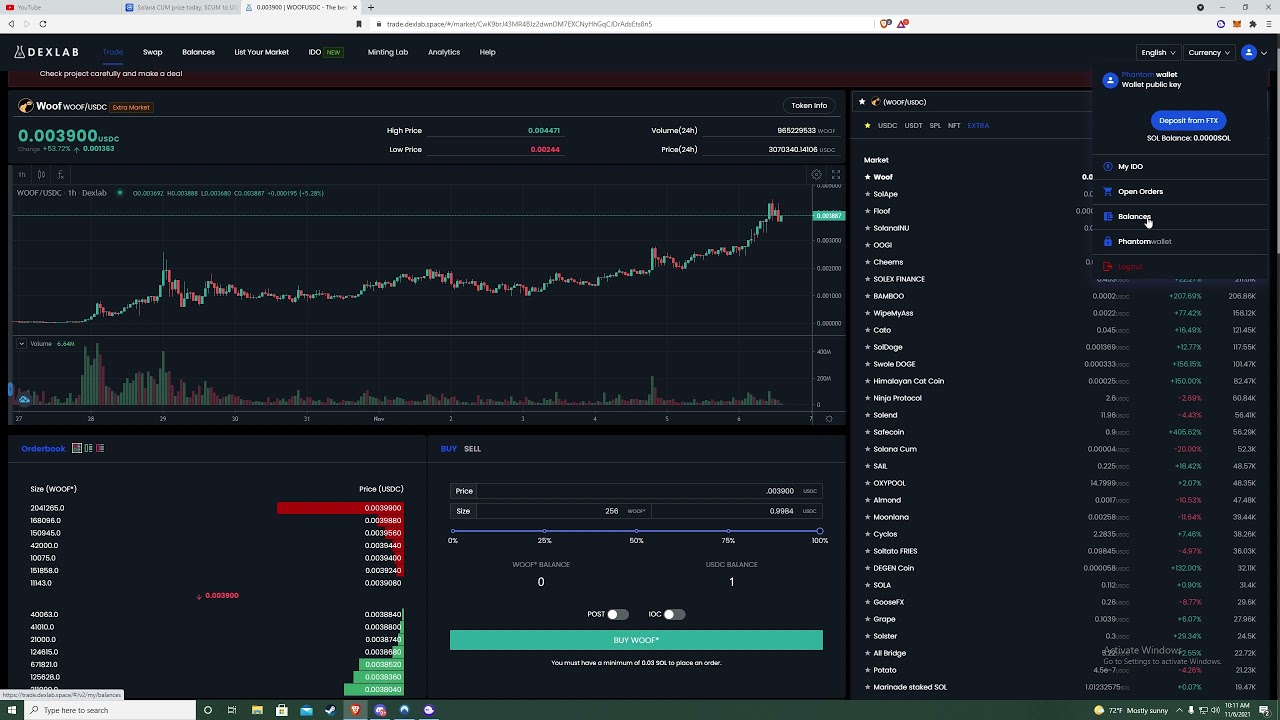Switch to the BUY tab
Screen dimensions: 1280x720
coord(448,449)
